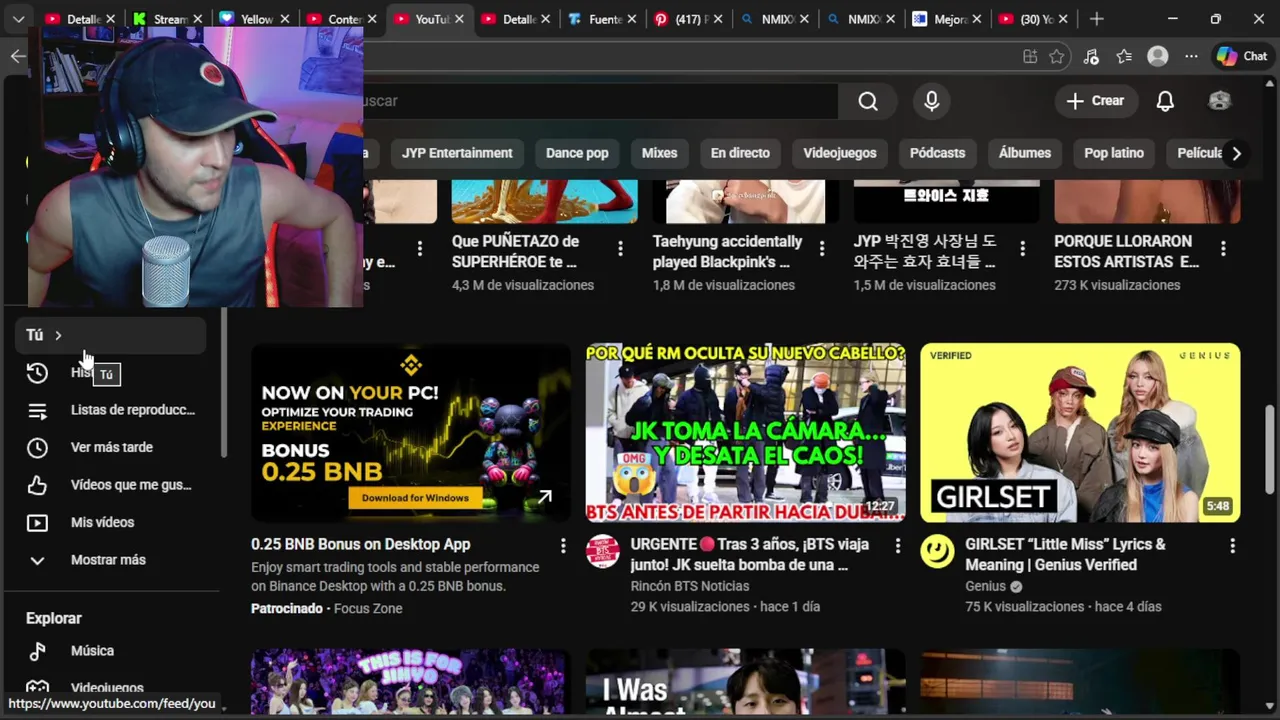Image resolution: width=1280 pixels, height=720 pixels.
Task: Open the GIRLSET Little Miss video title
Action: [1065, 555]
